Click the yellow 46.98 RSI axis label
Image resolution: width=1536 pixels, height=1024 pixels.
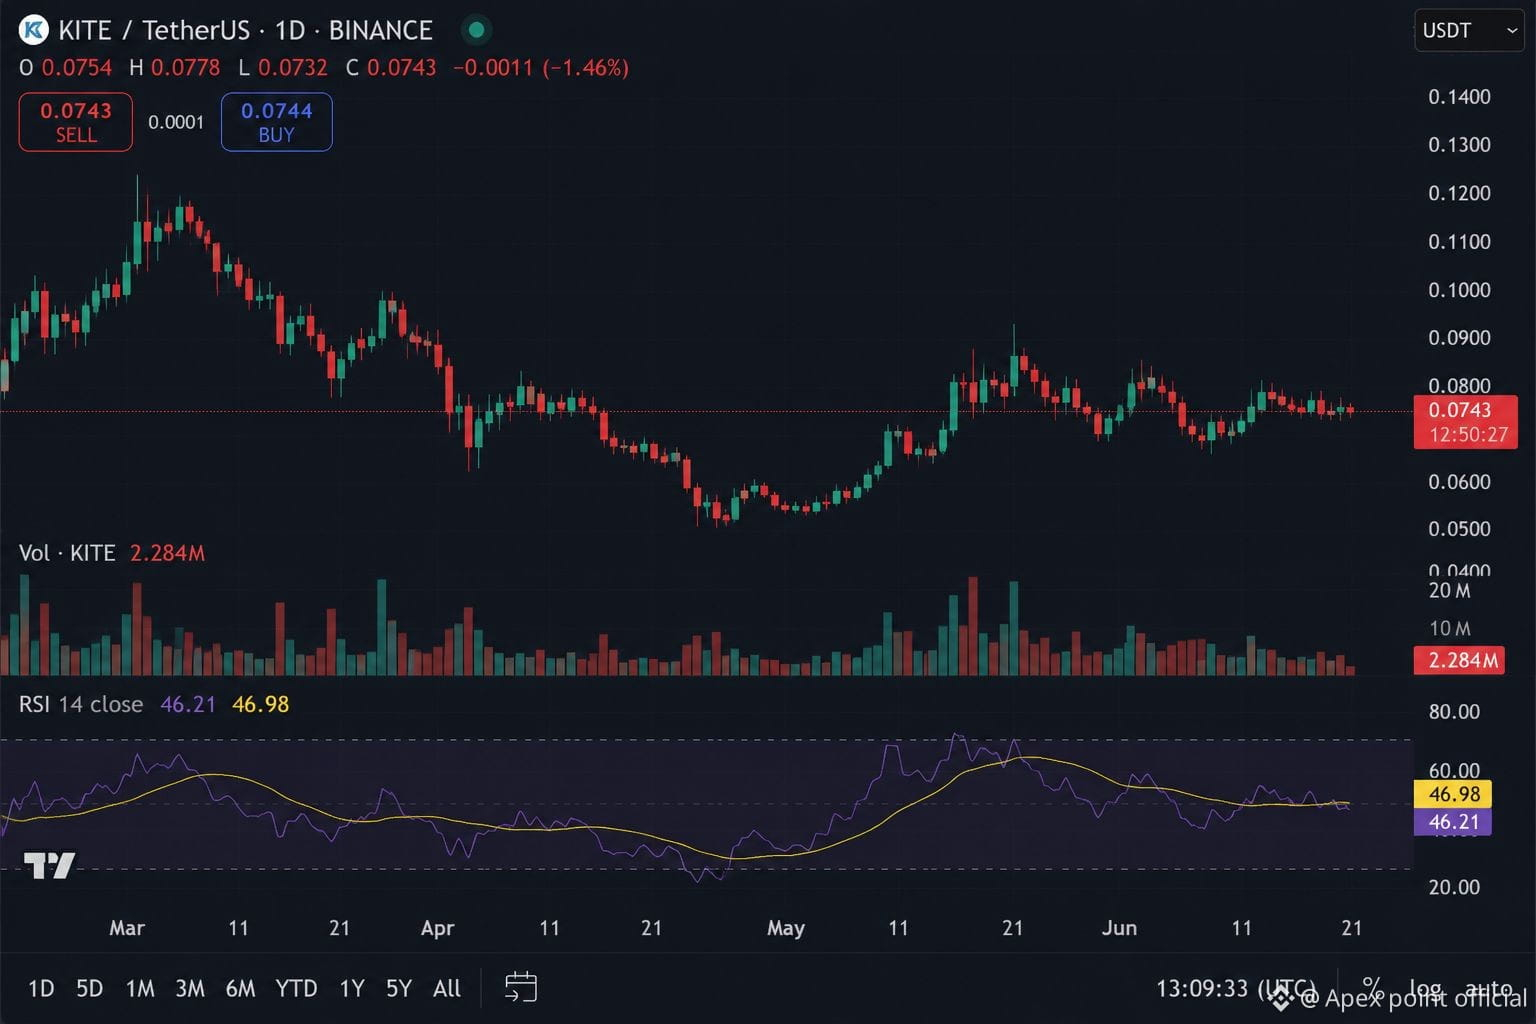[x=1453, y=794]
